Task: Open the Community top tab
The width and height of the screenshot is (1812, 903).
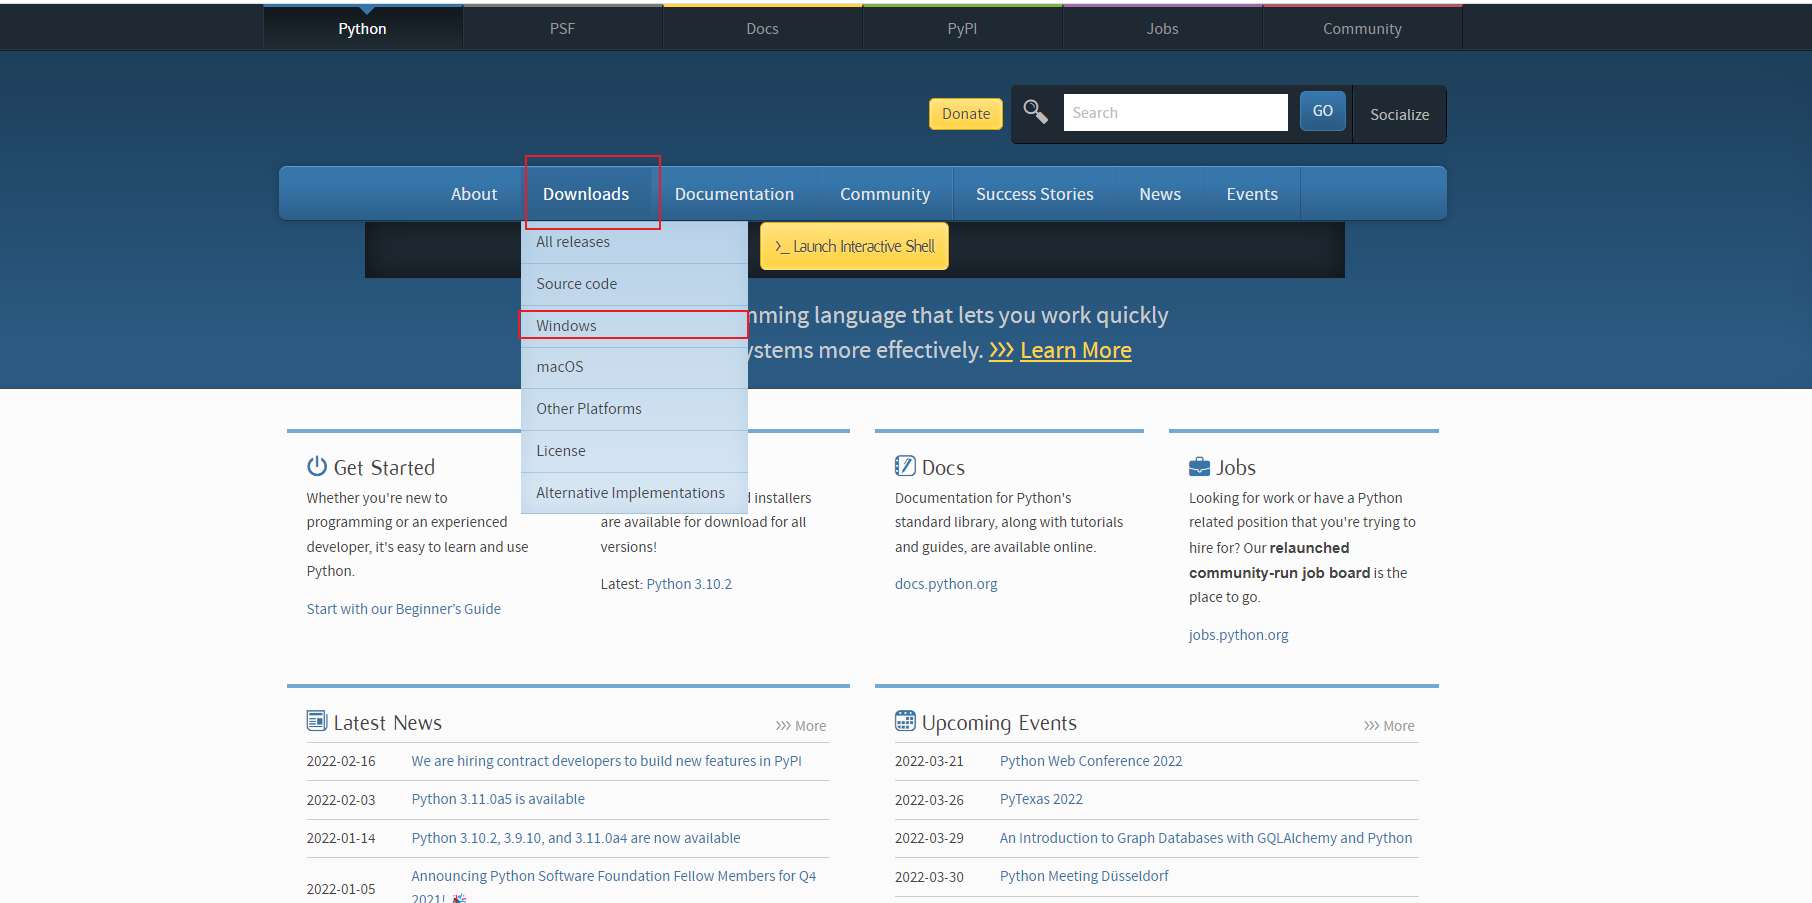Action: (1362, 28)
